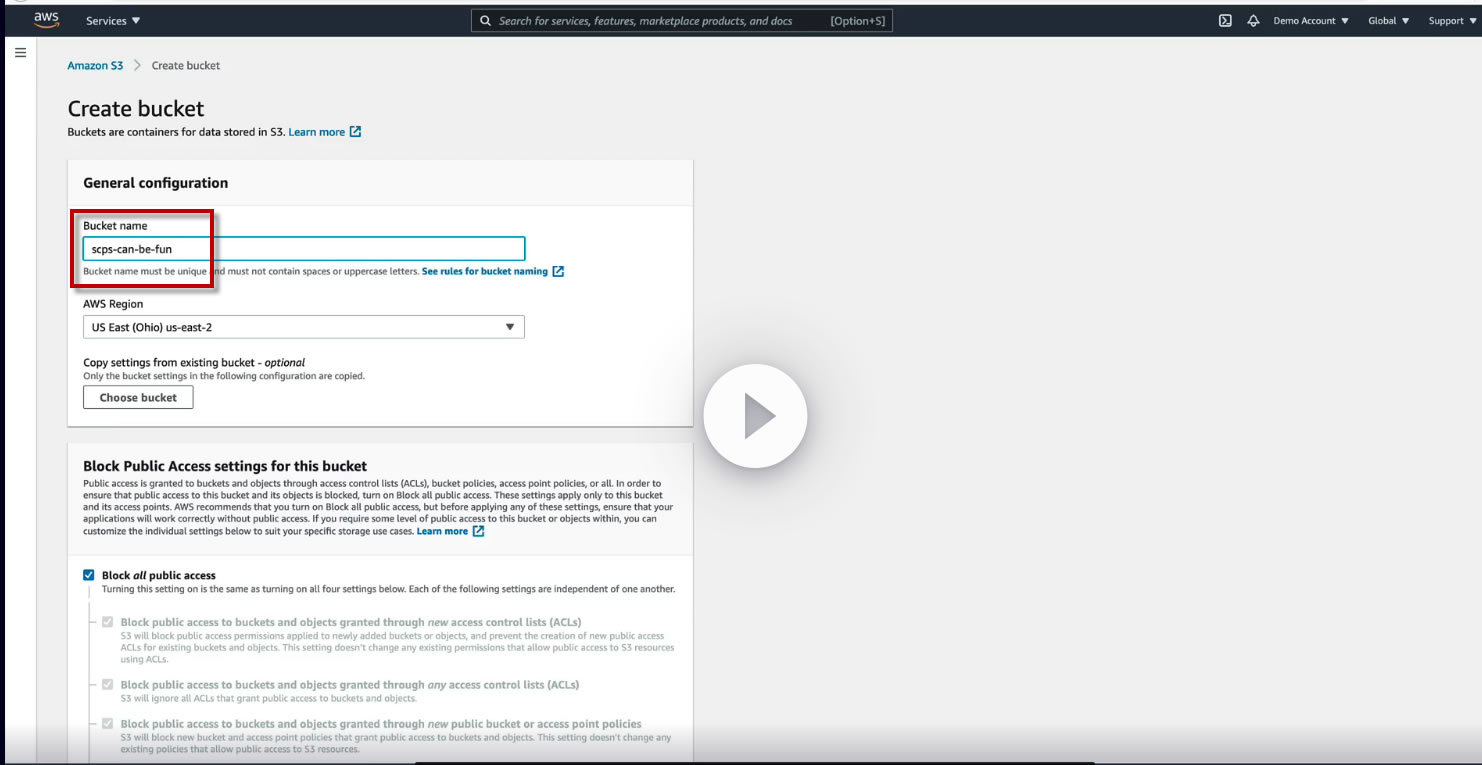This screenshot has height=765, width=1482.
Task: Launch CloudShell from the top bar icon
Action: [x=1225, y=21]
